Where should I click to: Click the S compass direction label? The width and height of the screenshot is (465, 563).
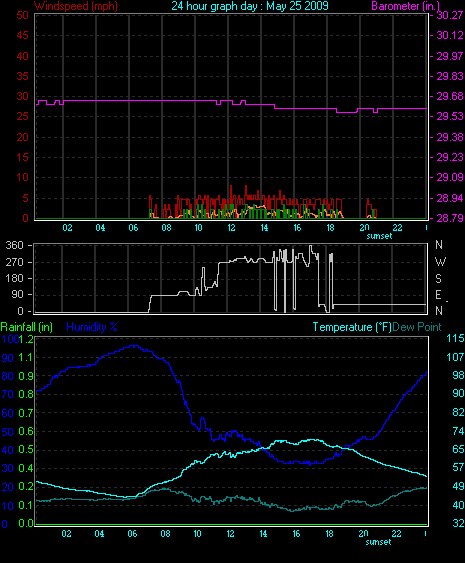pyautogui.click(x=438, y=279)
